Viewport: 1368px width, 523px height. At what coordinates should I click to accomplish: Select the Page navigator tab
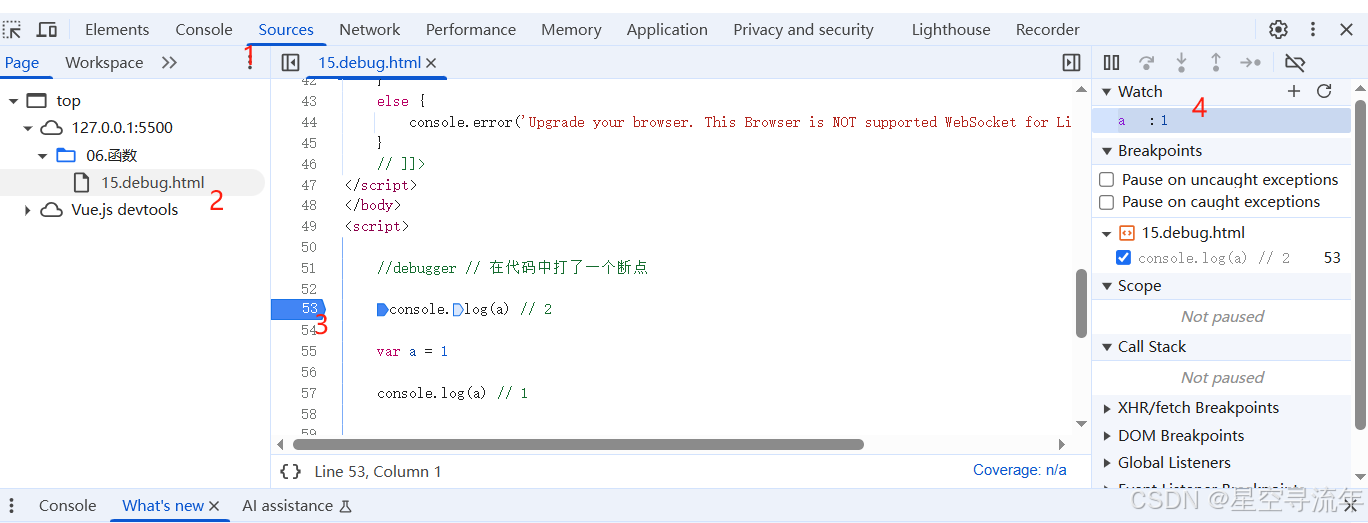(22, 63)
